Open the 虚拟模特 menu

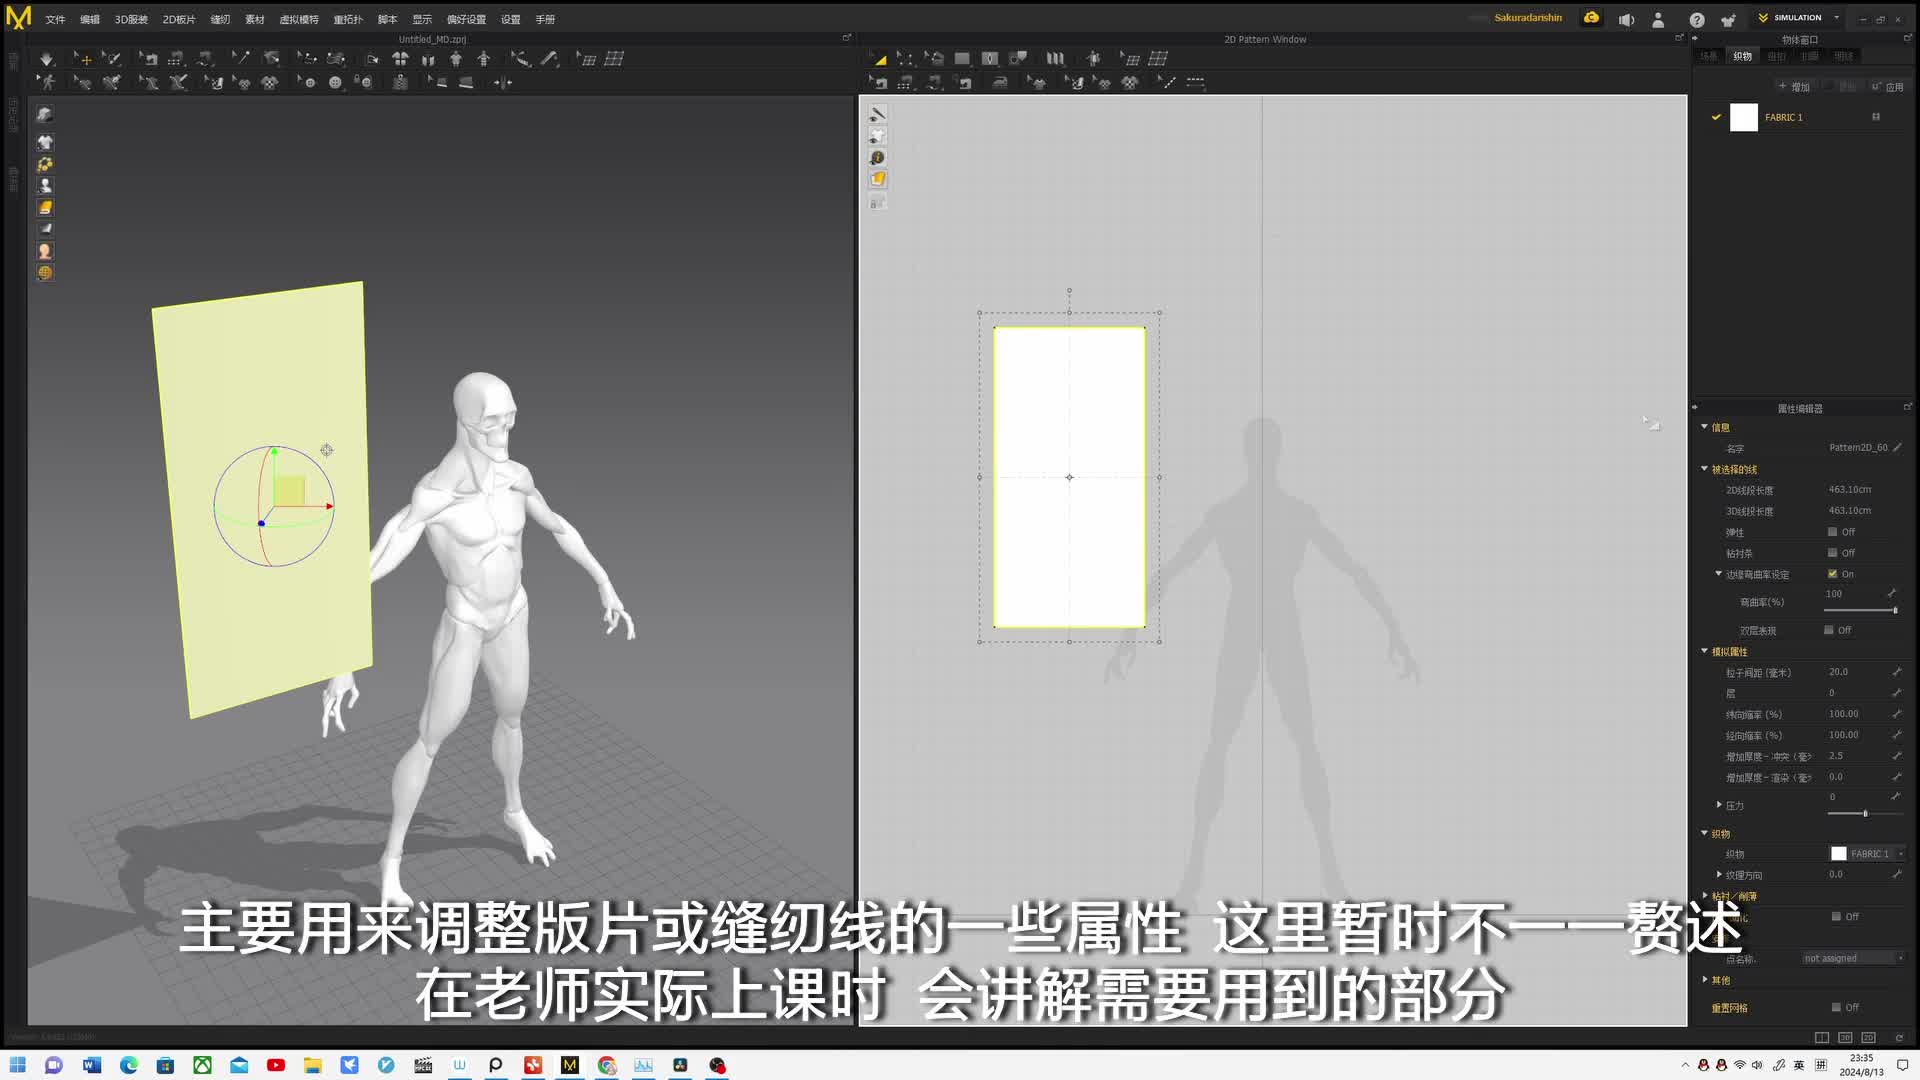click(x=298, y=19)
